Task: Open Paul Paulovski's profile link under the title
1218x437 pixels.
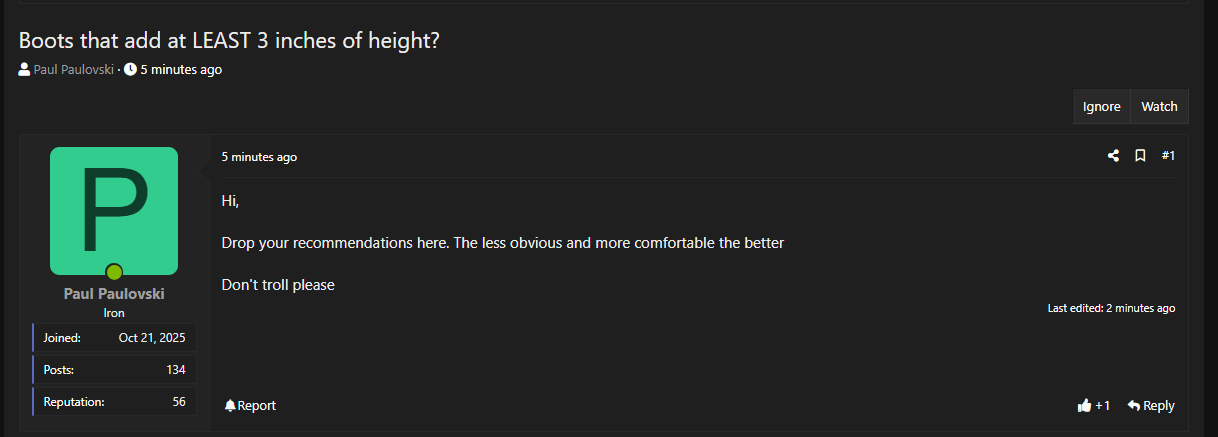Action: tap(74, 70)
